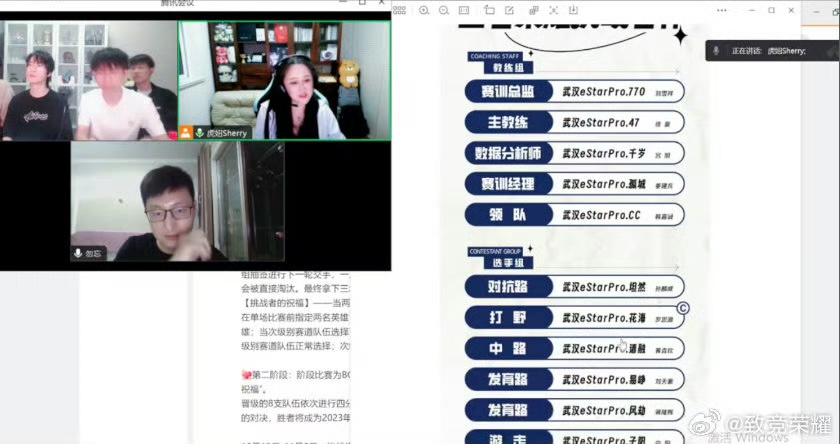Click the 教练组 section heading

tap(508, 67)
